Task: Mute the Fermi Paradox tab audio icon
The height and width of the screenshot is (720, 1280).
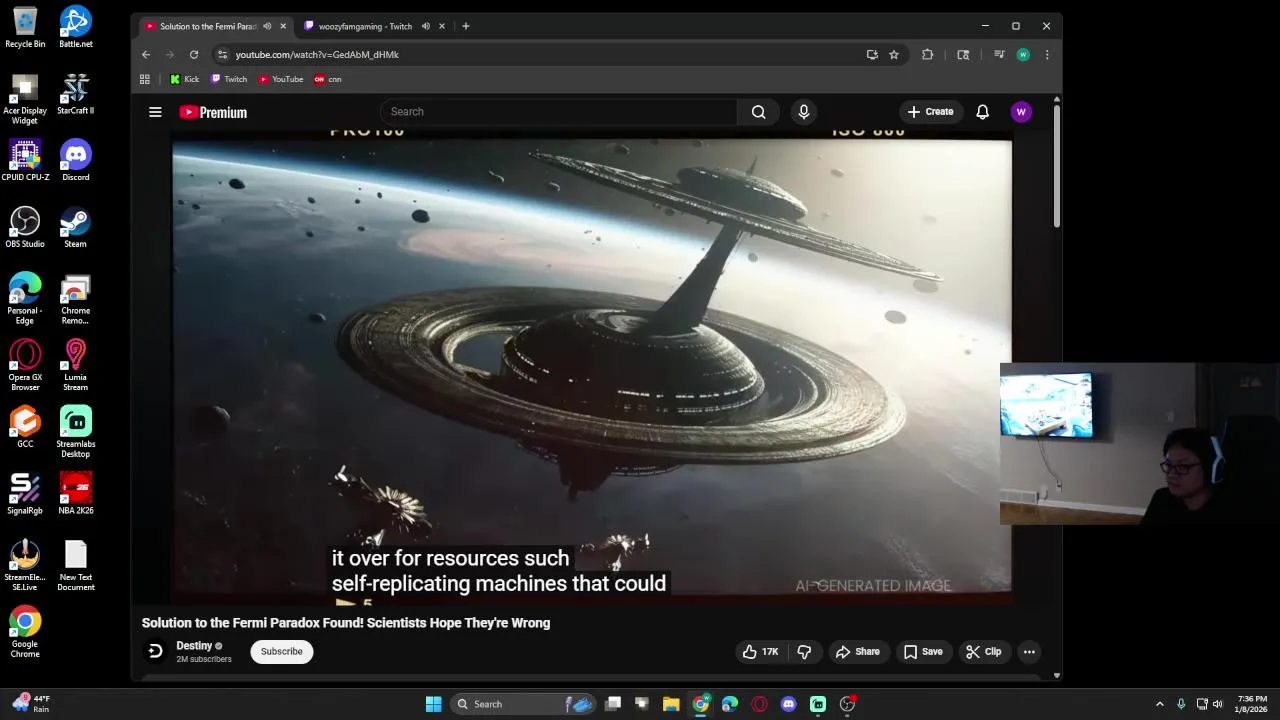Action: click(267, 26)
